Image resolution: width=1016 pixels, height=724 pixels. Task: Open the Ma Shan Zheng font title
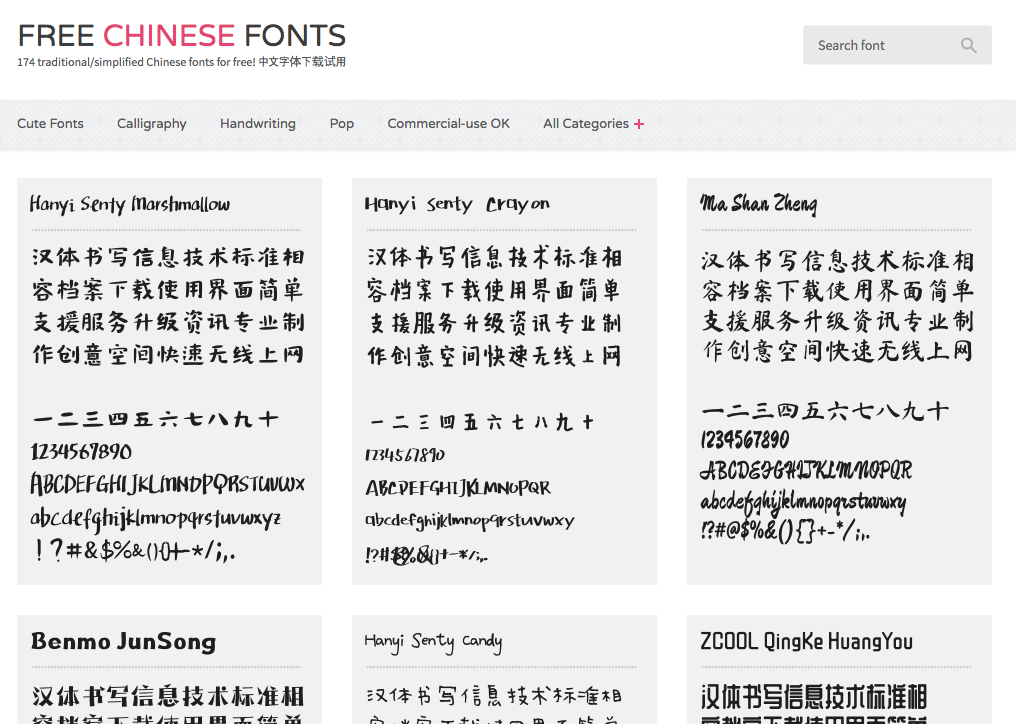(x=759, y=204)
